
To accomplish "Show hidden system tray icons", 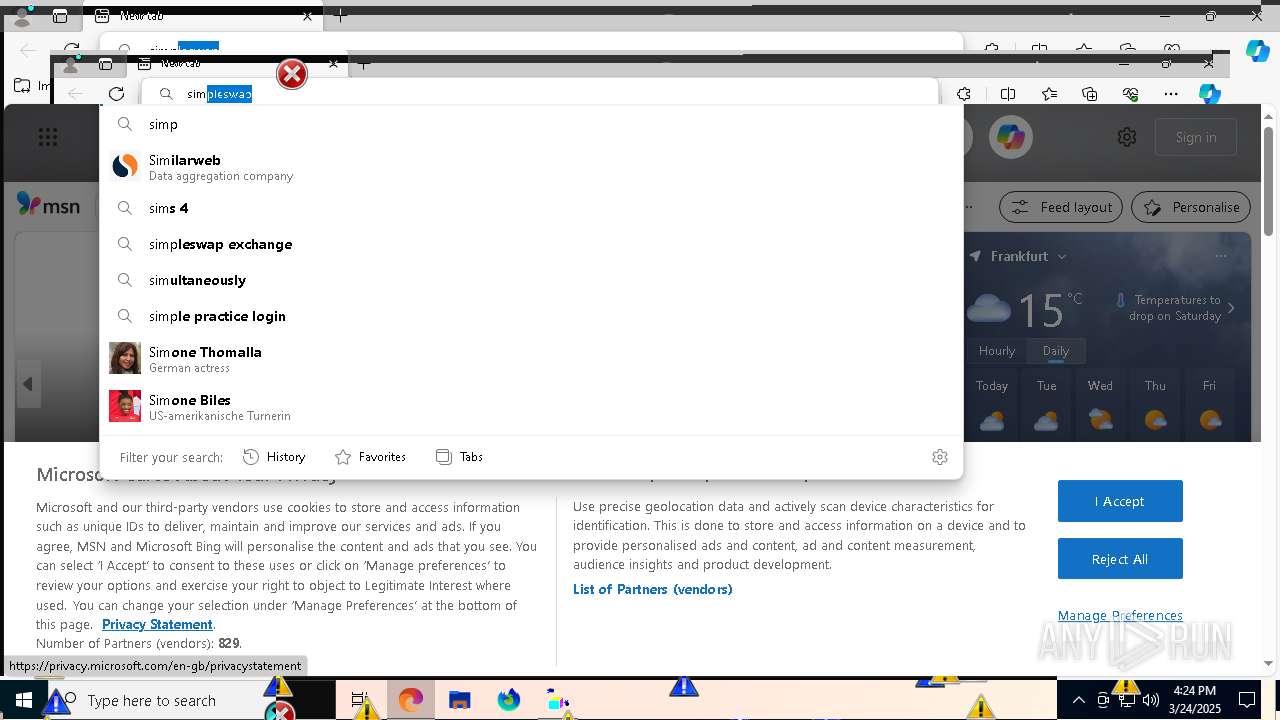I will 1078,700.
